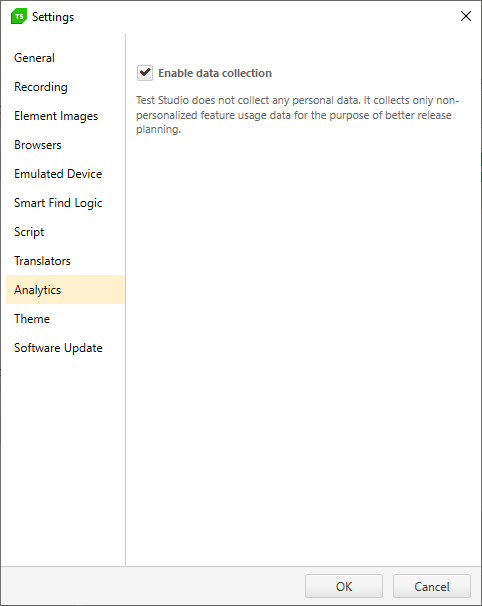Click the Enable data collection label

click(215, 73)
